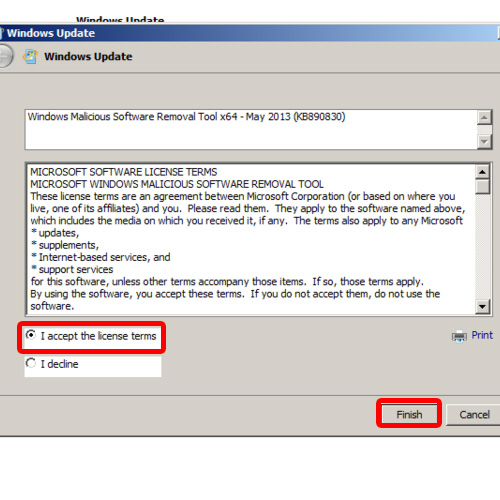
Task: Click up arrow of license terms scrollbar
Action: coord(482,172)
